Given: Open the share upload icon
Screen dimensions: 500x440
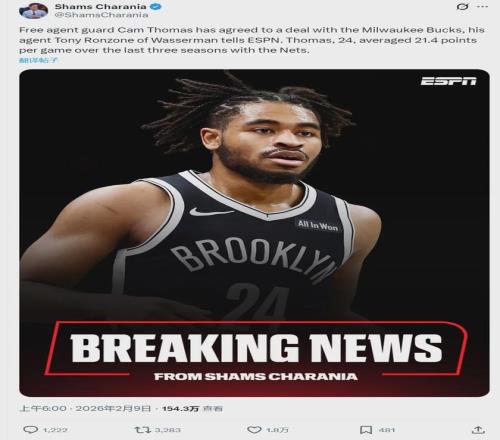Looking at the screenshot, I should (478, 430).
